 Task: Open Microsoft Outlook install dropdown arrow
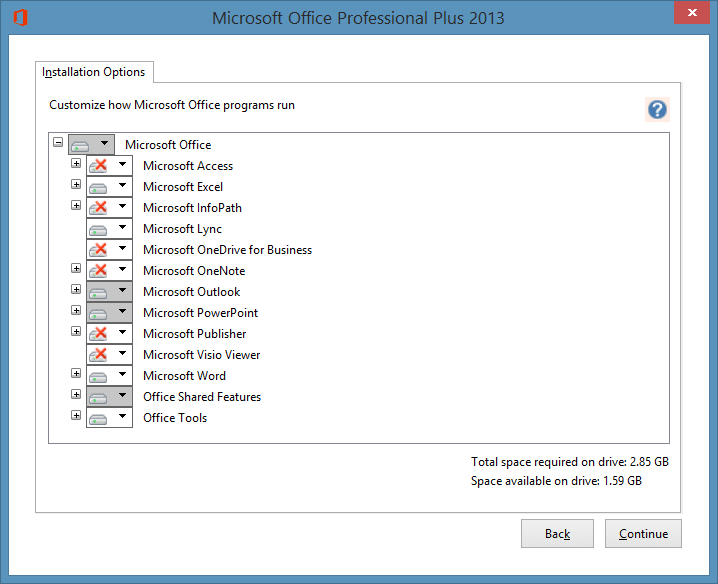(122, 290)
